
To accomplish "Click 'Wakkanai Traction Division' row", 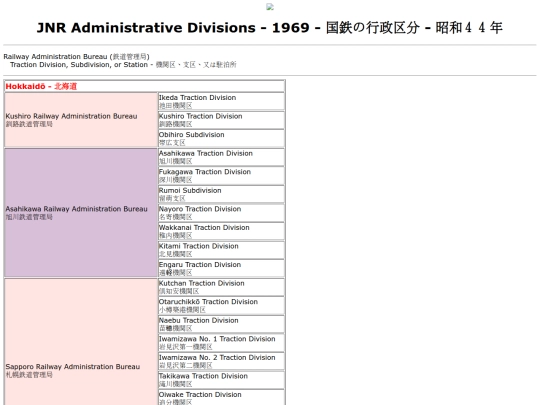I will (221, 231).
